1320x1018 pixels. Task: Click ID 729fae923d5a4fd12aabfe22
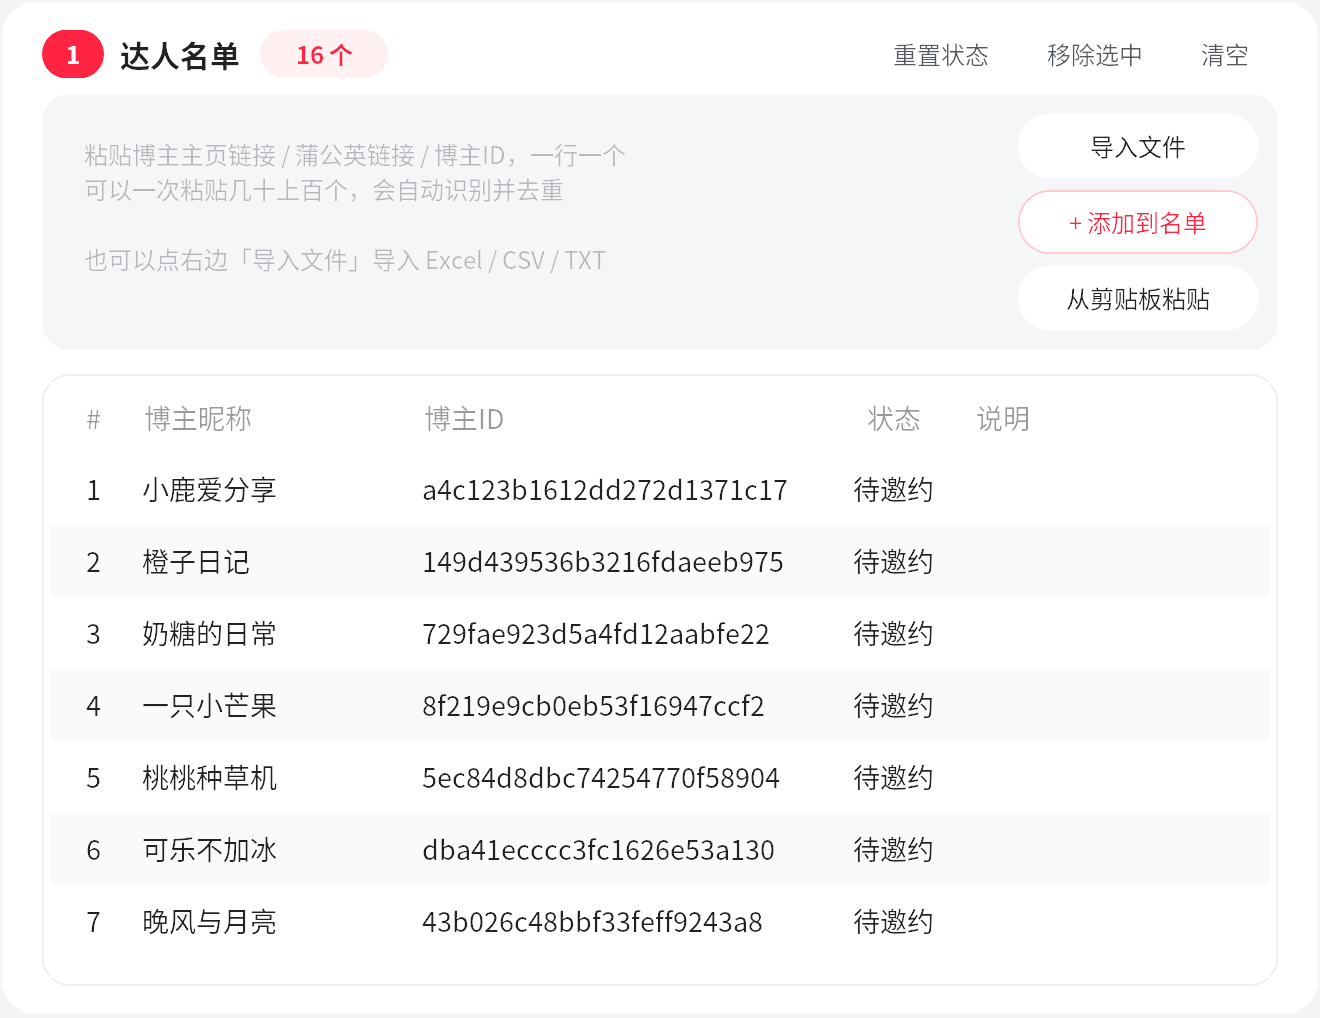(596, 634)
